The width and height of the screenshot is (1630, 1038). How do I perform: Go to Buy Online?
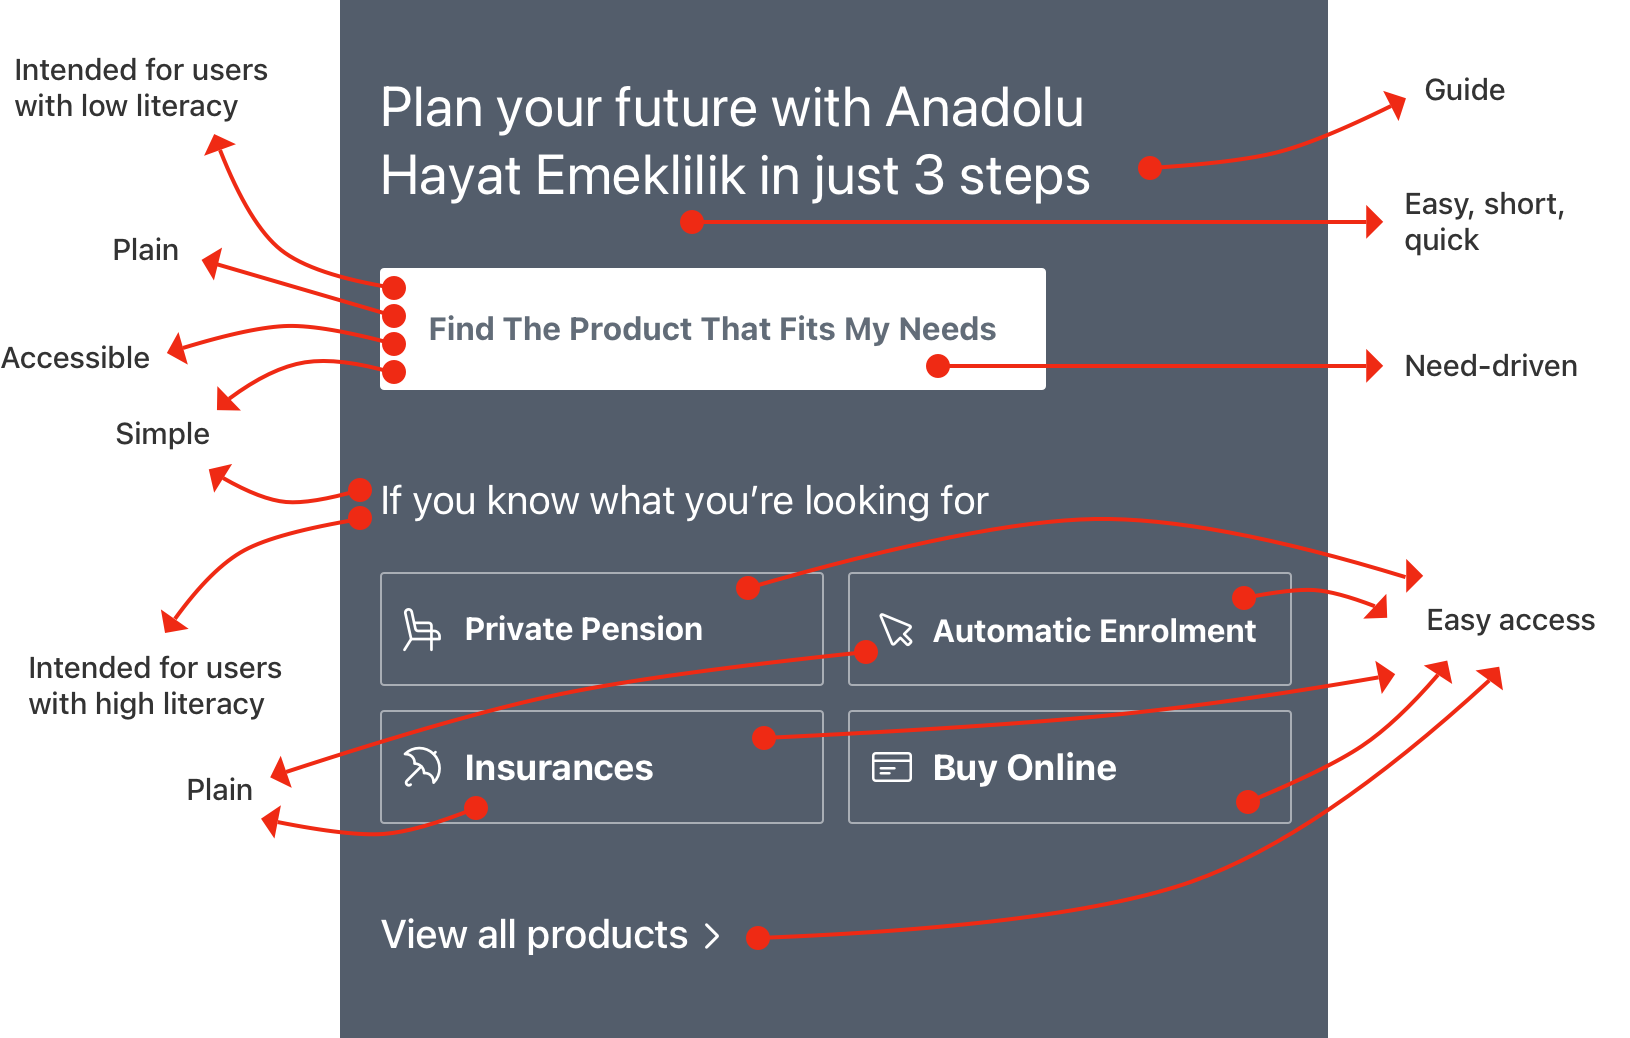(1070, 767)
